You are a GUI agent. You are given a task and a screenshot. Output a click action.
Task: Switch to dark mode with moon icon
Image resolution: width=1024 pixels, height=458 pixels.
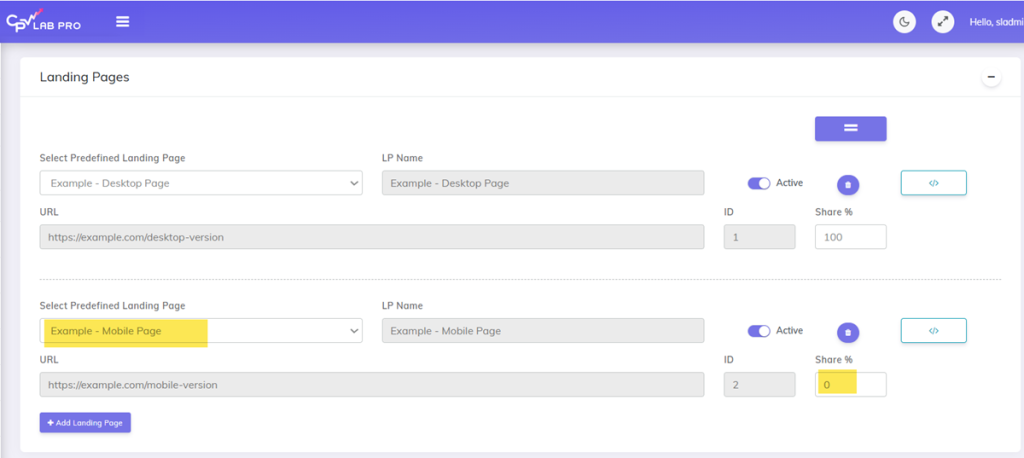pyautogui.click(x=904, y=22)
